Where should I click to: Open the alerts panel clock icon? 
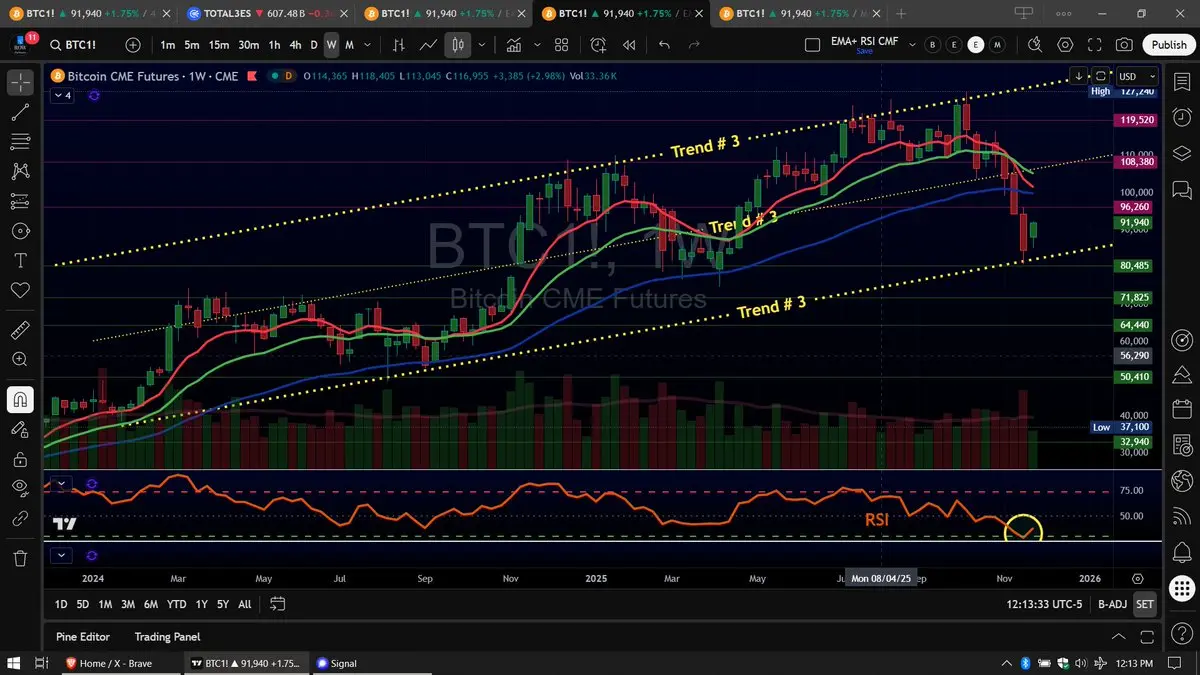click(1181, 119)
